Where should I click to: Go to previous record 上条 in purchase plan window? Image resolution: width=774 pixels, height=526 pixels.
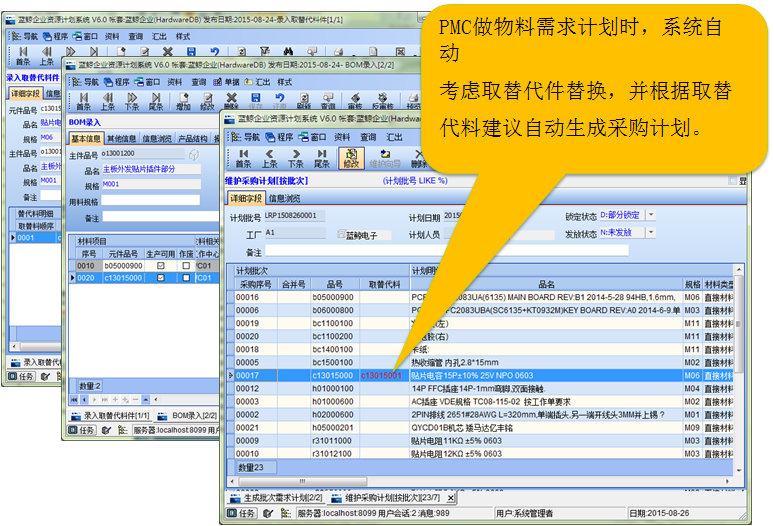270,158
